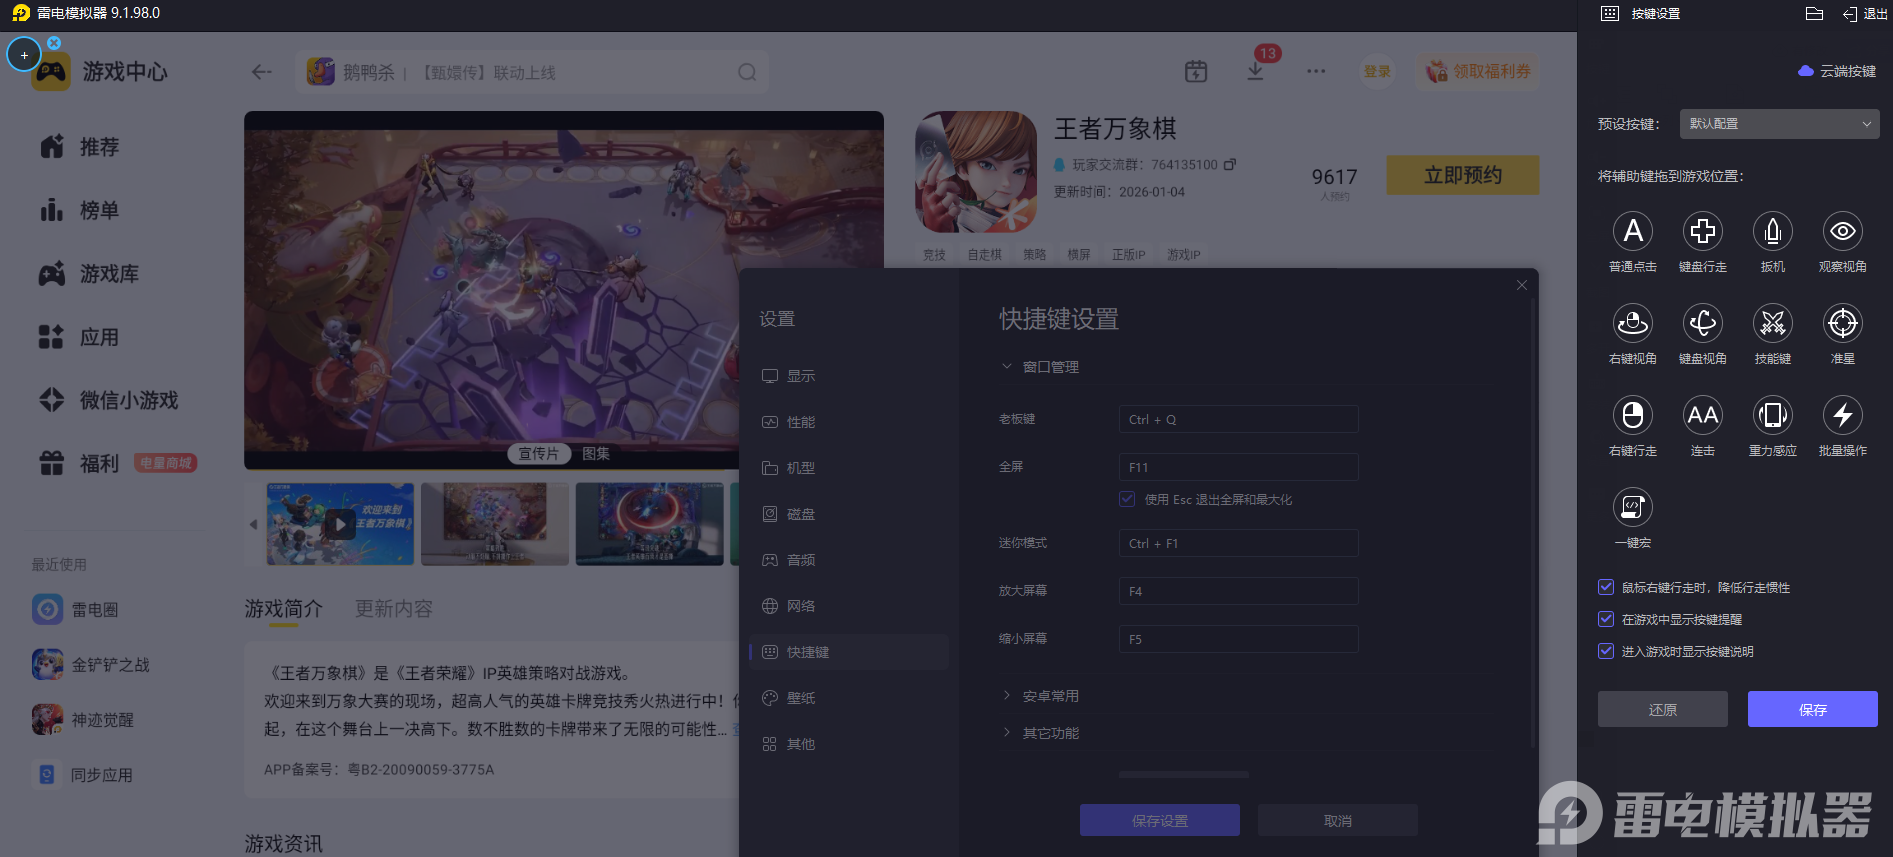Screen dimensions: 1893x857
Task: Click the 退出 exit button
Action: coord(1865,14)
